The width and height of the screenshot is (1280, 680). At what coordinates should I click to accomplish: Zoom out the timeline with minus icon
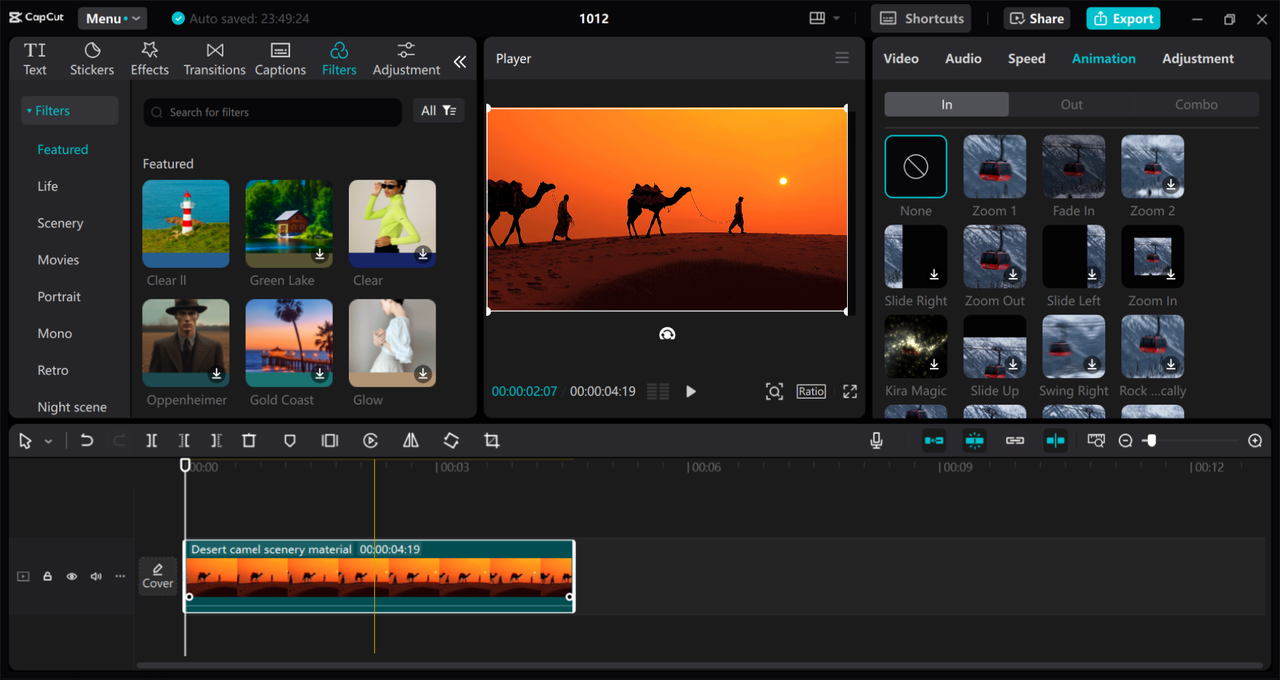(1125, 441)
